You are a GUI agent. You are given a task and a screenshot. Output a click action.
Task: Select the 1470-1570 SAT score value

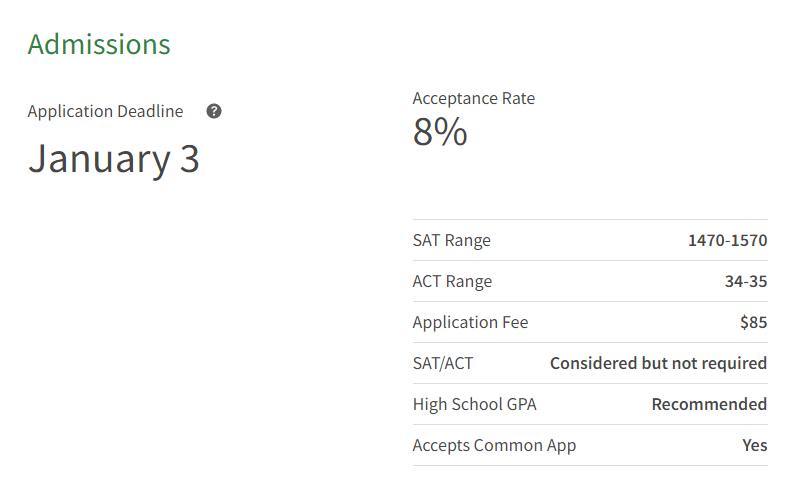pos(727,240)
